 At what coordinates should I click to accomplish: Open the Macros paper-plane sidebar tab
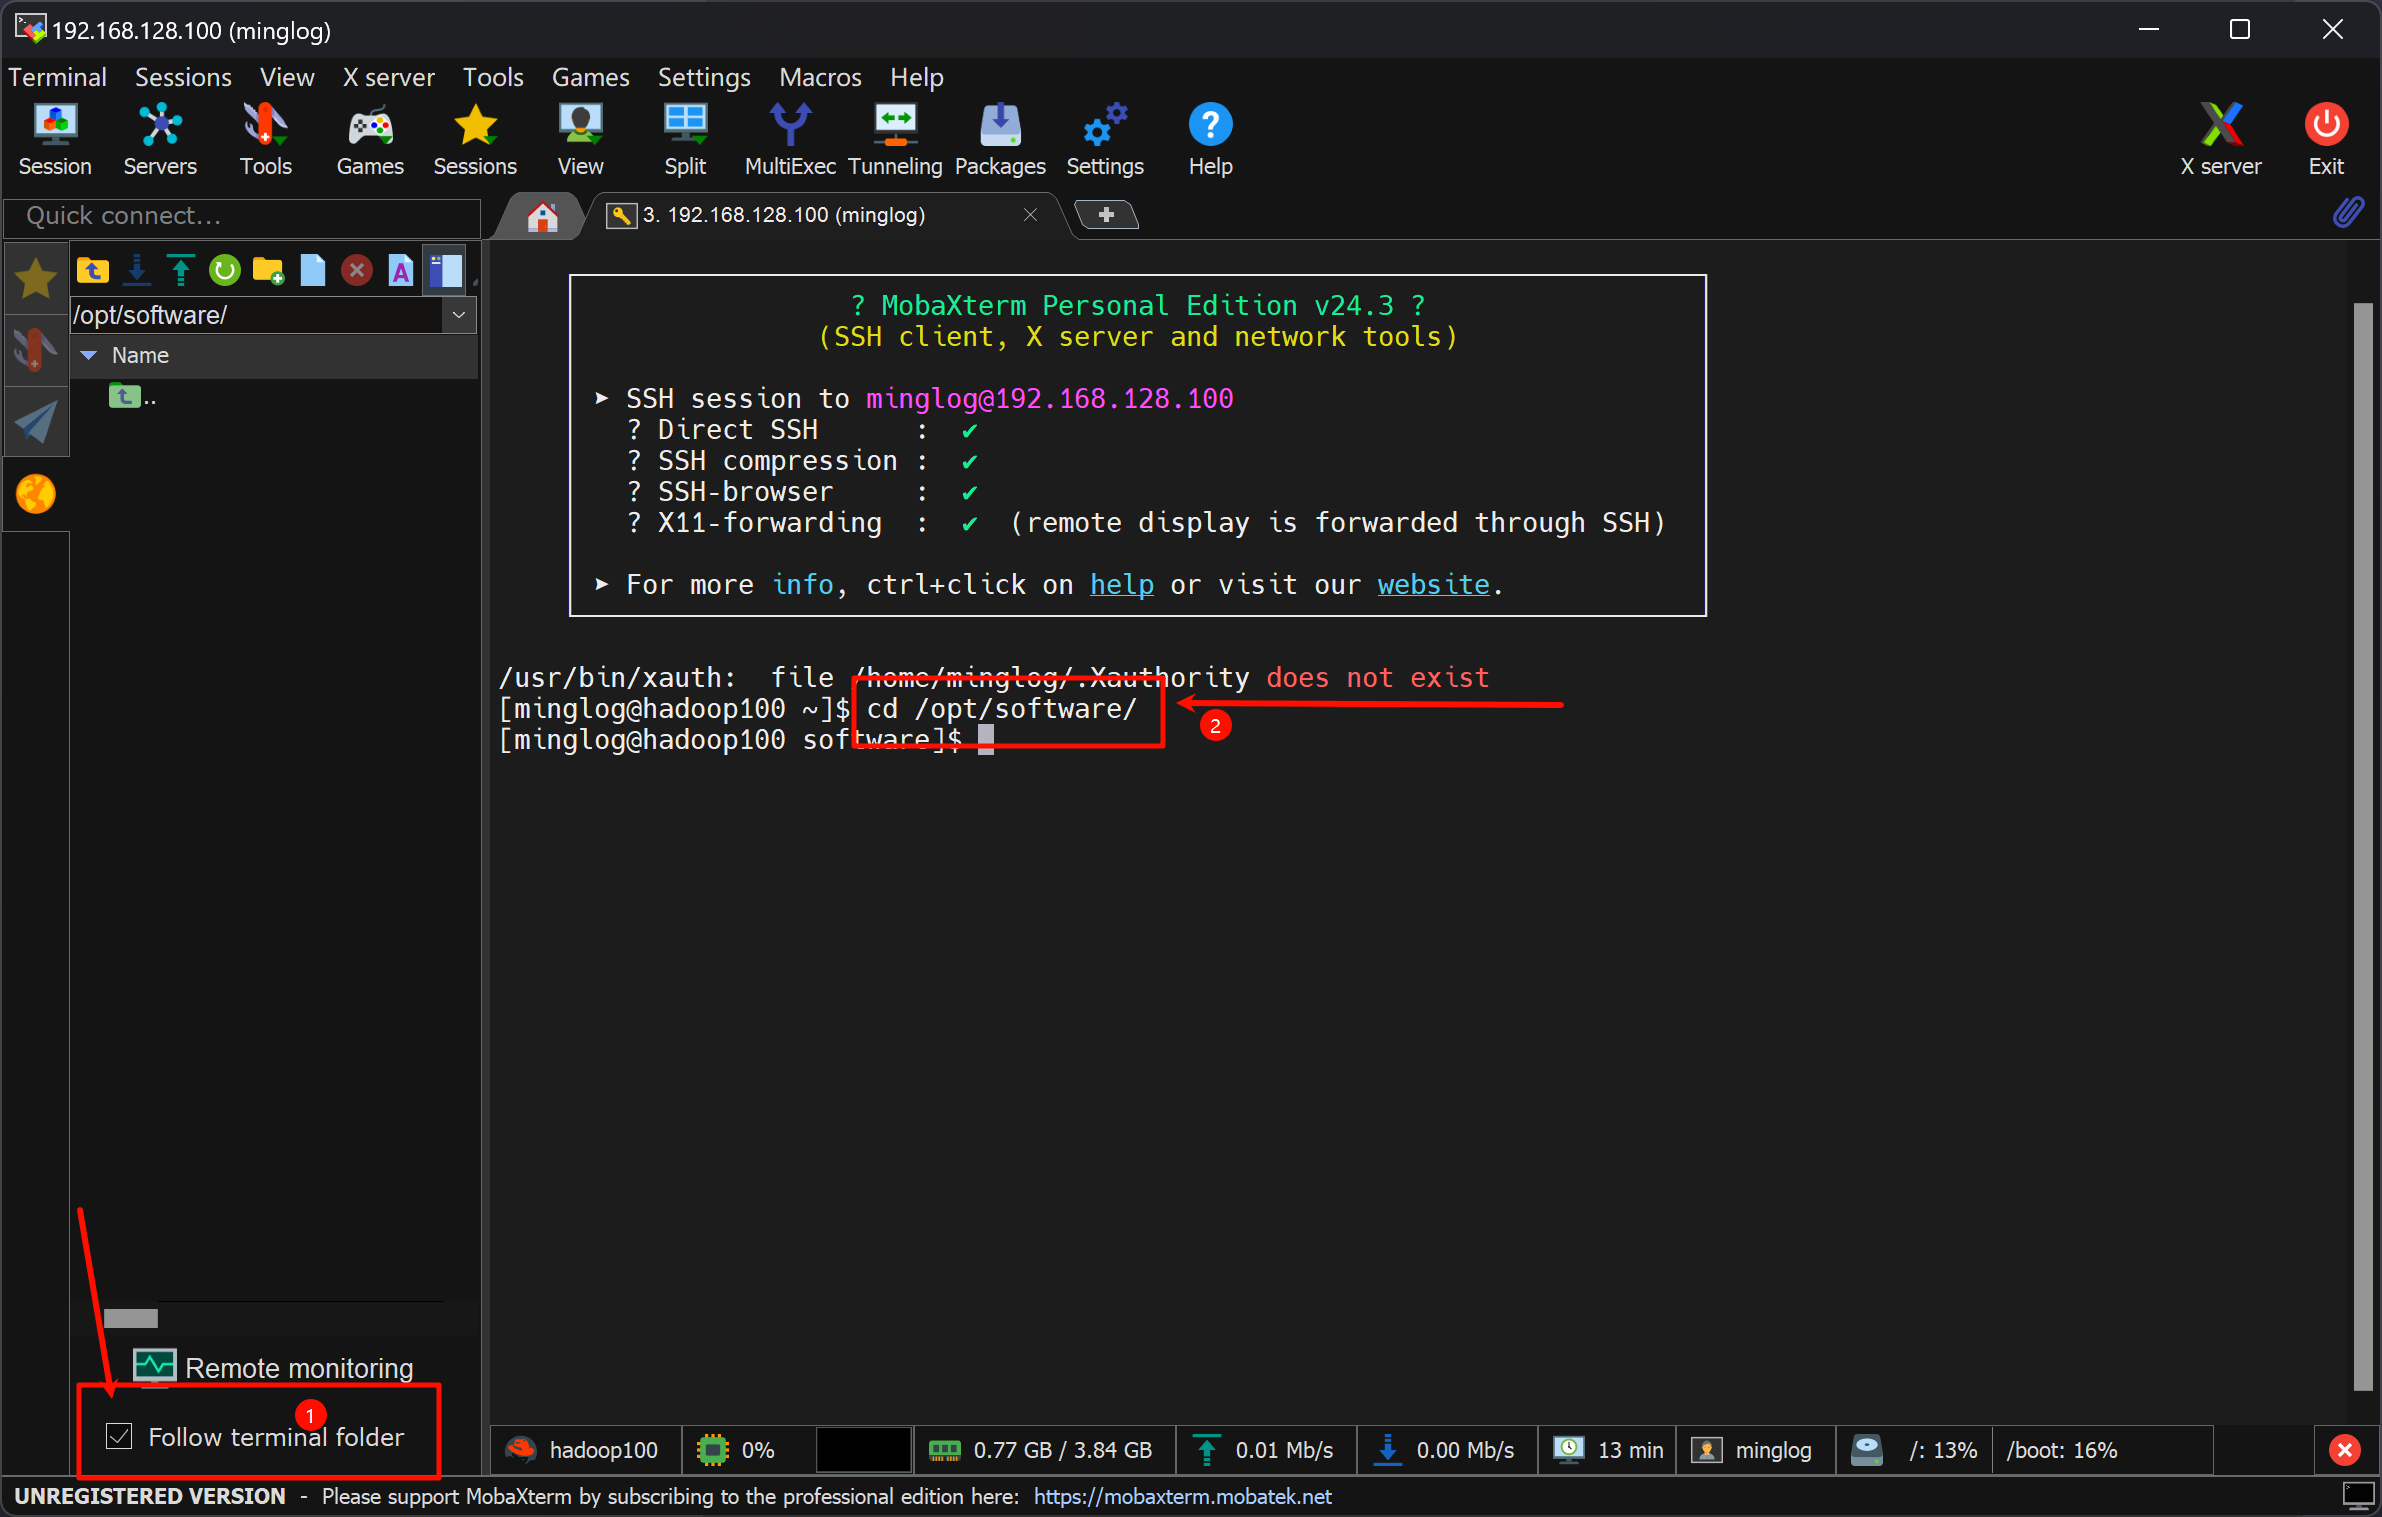pyautogui.click(x=35, y=421)
